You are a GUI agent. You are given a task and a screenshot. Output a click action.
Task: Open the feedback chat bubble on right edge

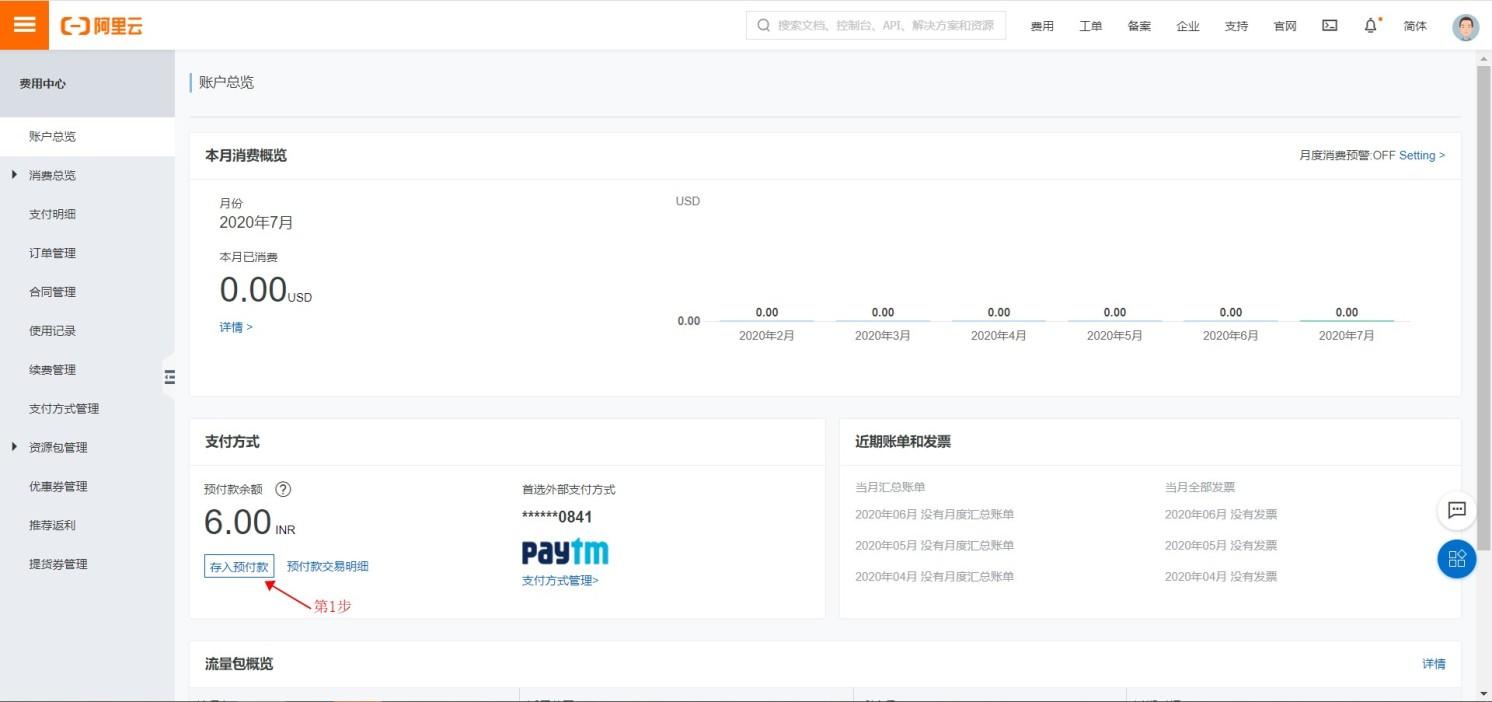click(x=1456, y=510)
